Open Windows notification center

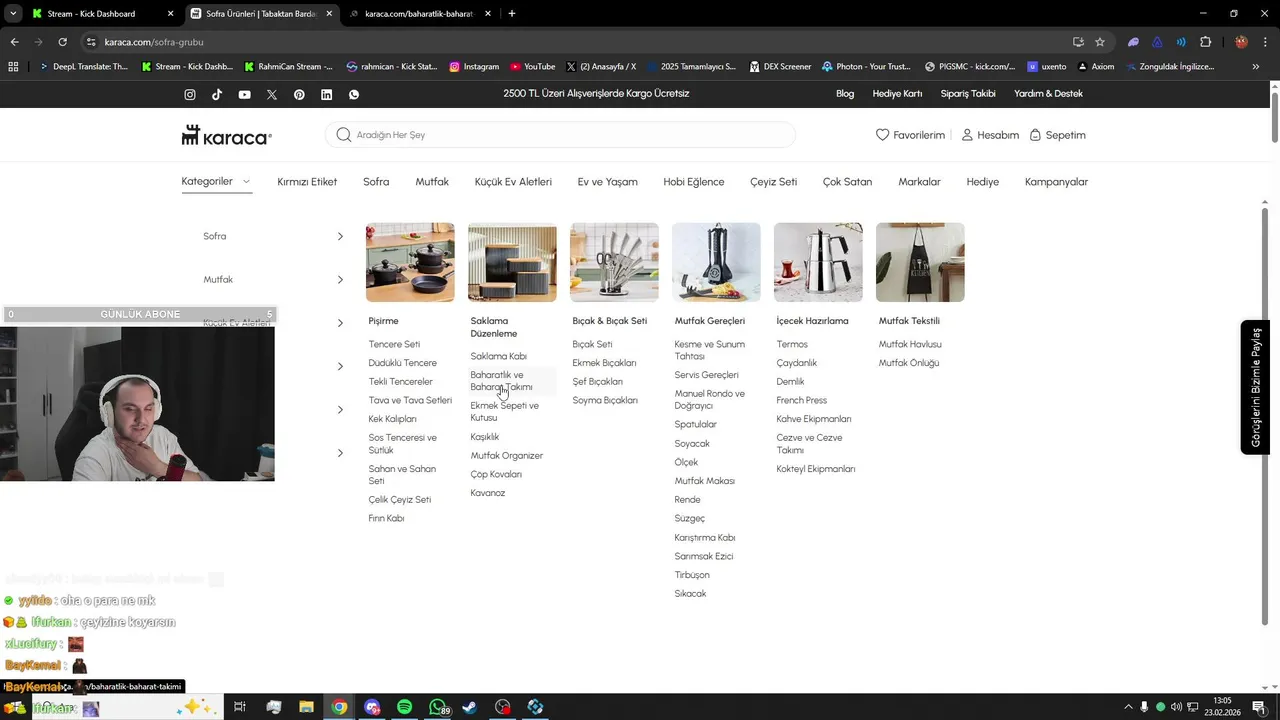click(x=1259, y=707)
